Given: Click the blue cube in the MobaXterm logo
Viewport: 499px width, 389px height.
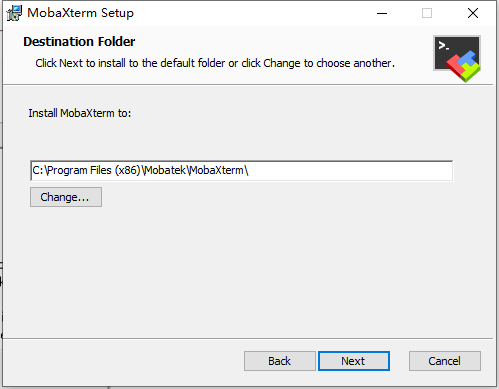Looking at the screenshot, I should (x=467, y=57).
